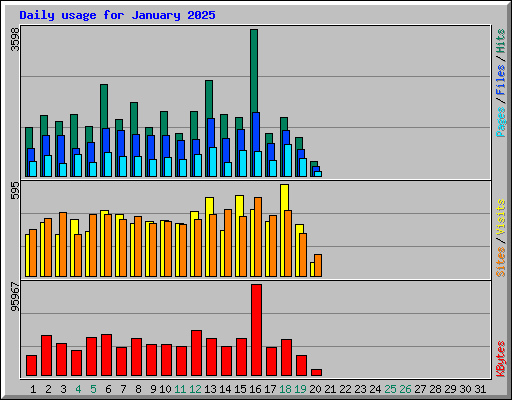The width and height of the screenshot is (512, 400).
Task: Click the chart title Daily usage for January 2025
Action: coord(117,15)
